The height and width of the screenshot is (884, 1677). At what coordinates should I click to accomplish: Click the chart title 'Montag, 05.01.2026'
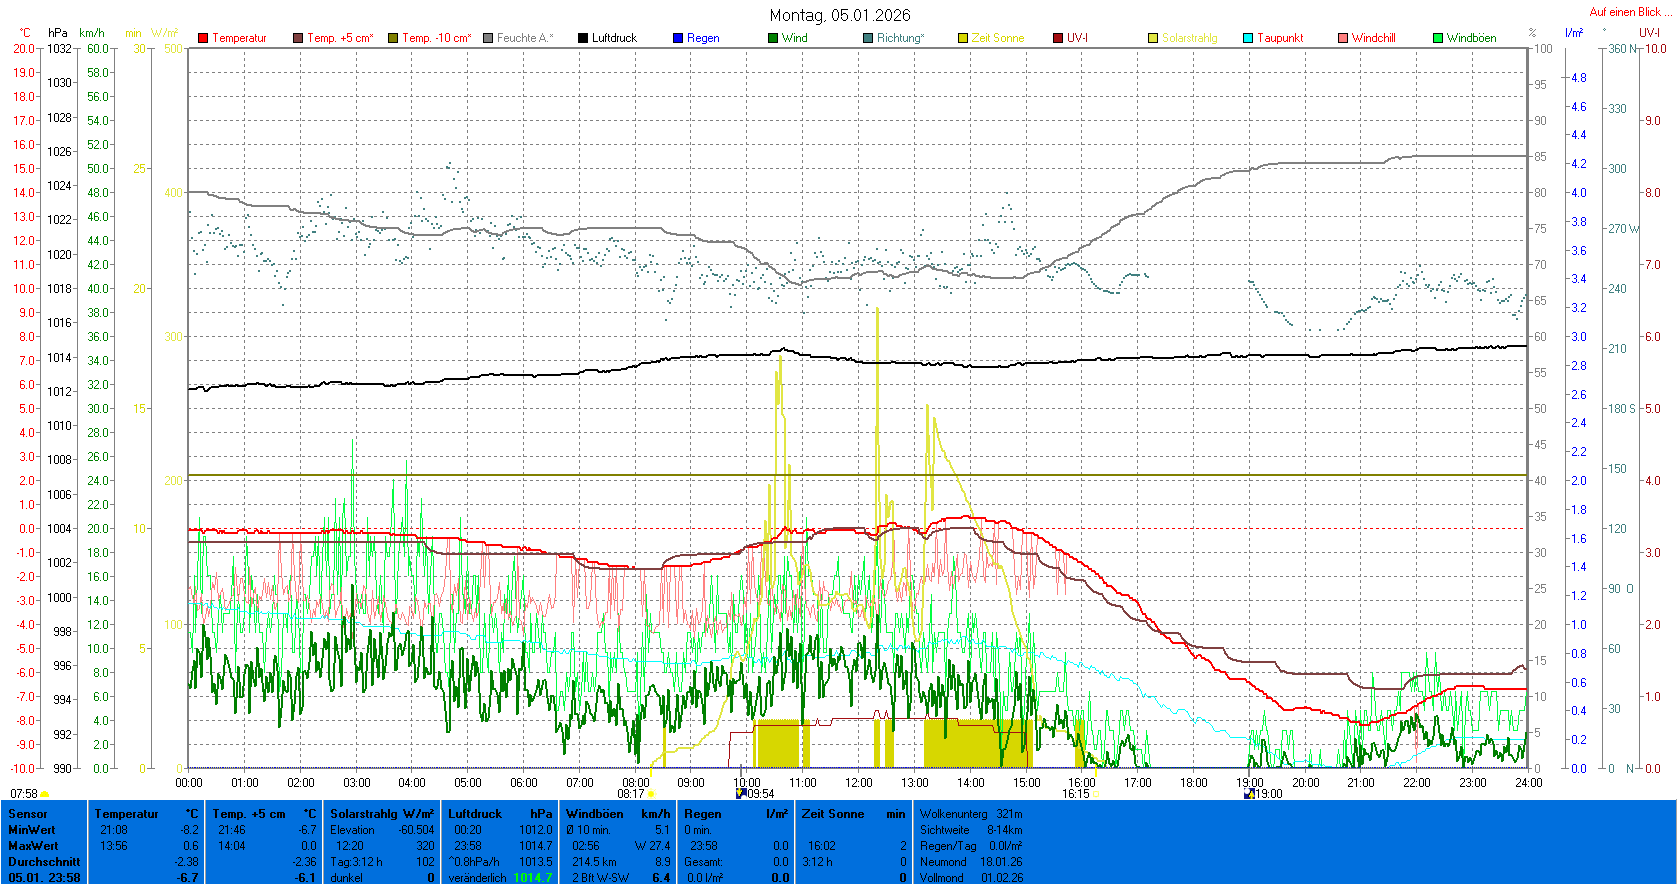pyautogui.click(x=839, y=15)
